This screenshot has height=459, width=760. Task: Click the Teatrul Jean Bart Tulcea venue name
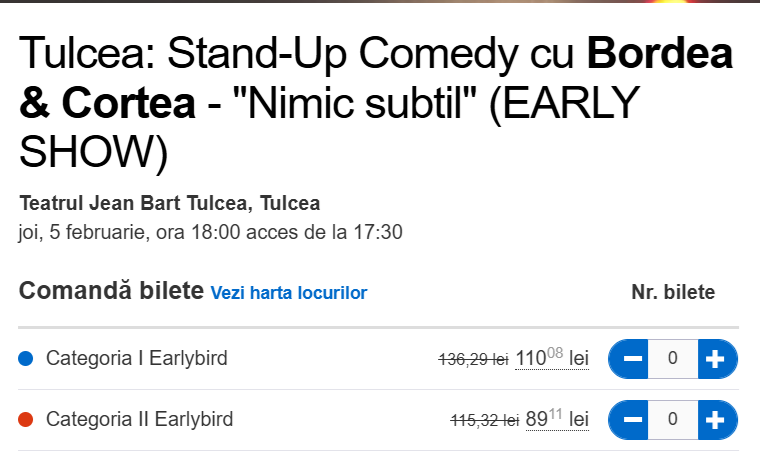169,204
